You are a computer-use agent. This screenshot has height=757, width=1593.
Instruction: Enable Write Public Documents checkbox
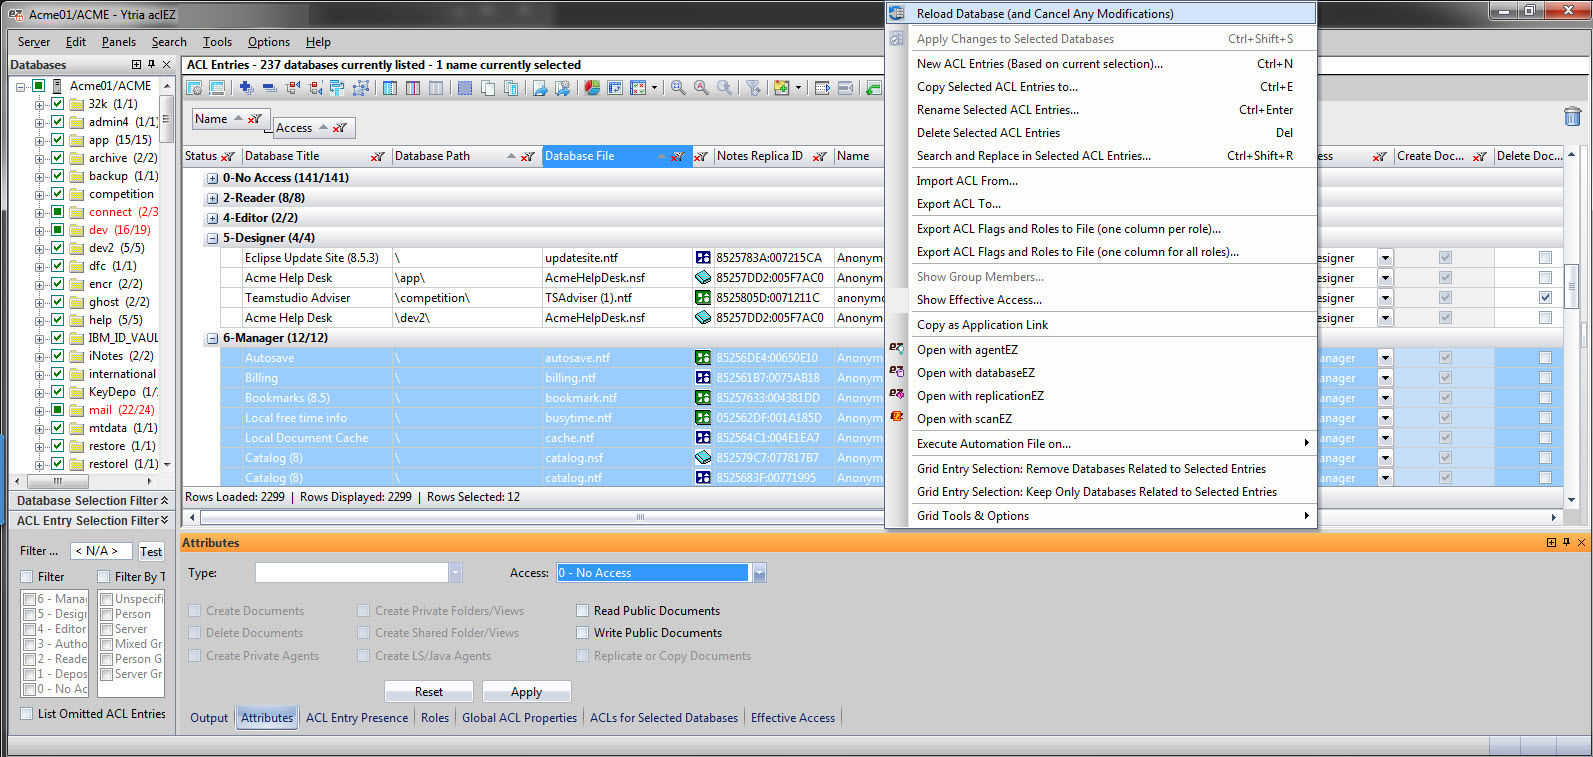(x=583, y=633)
